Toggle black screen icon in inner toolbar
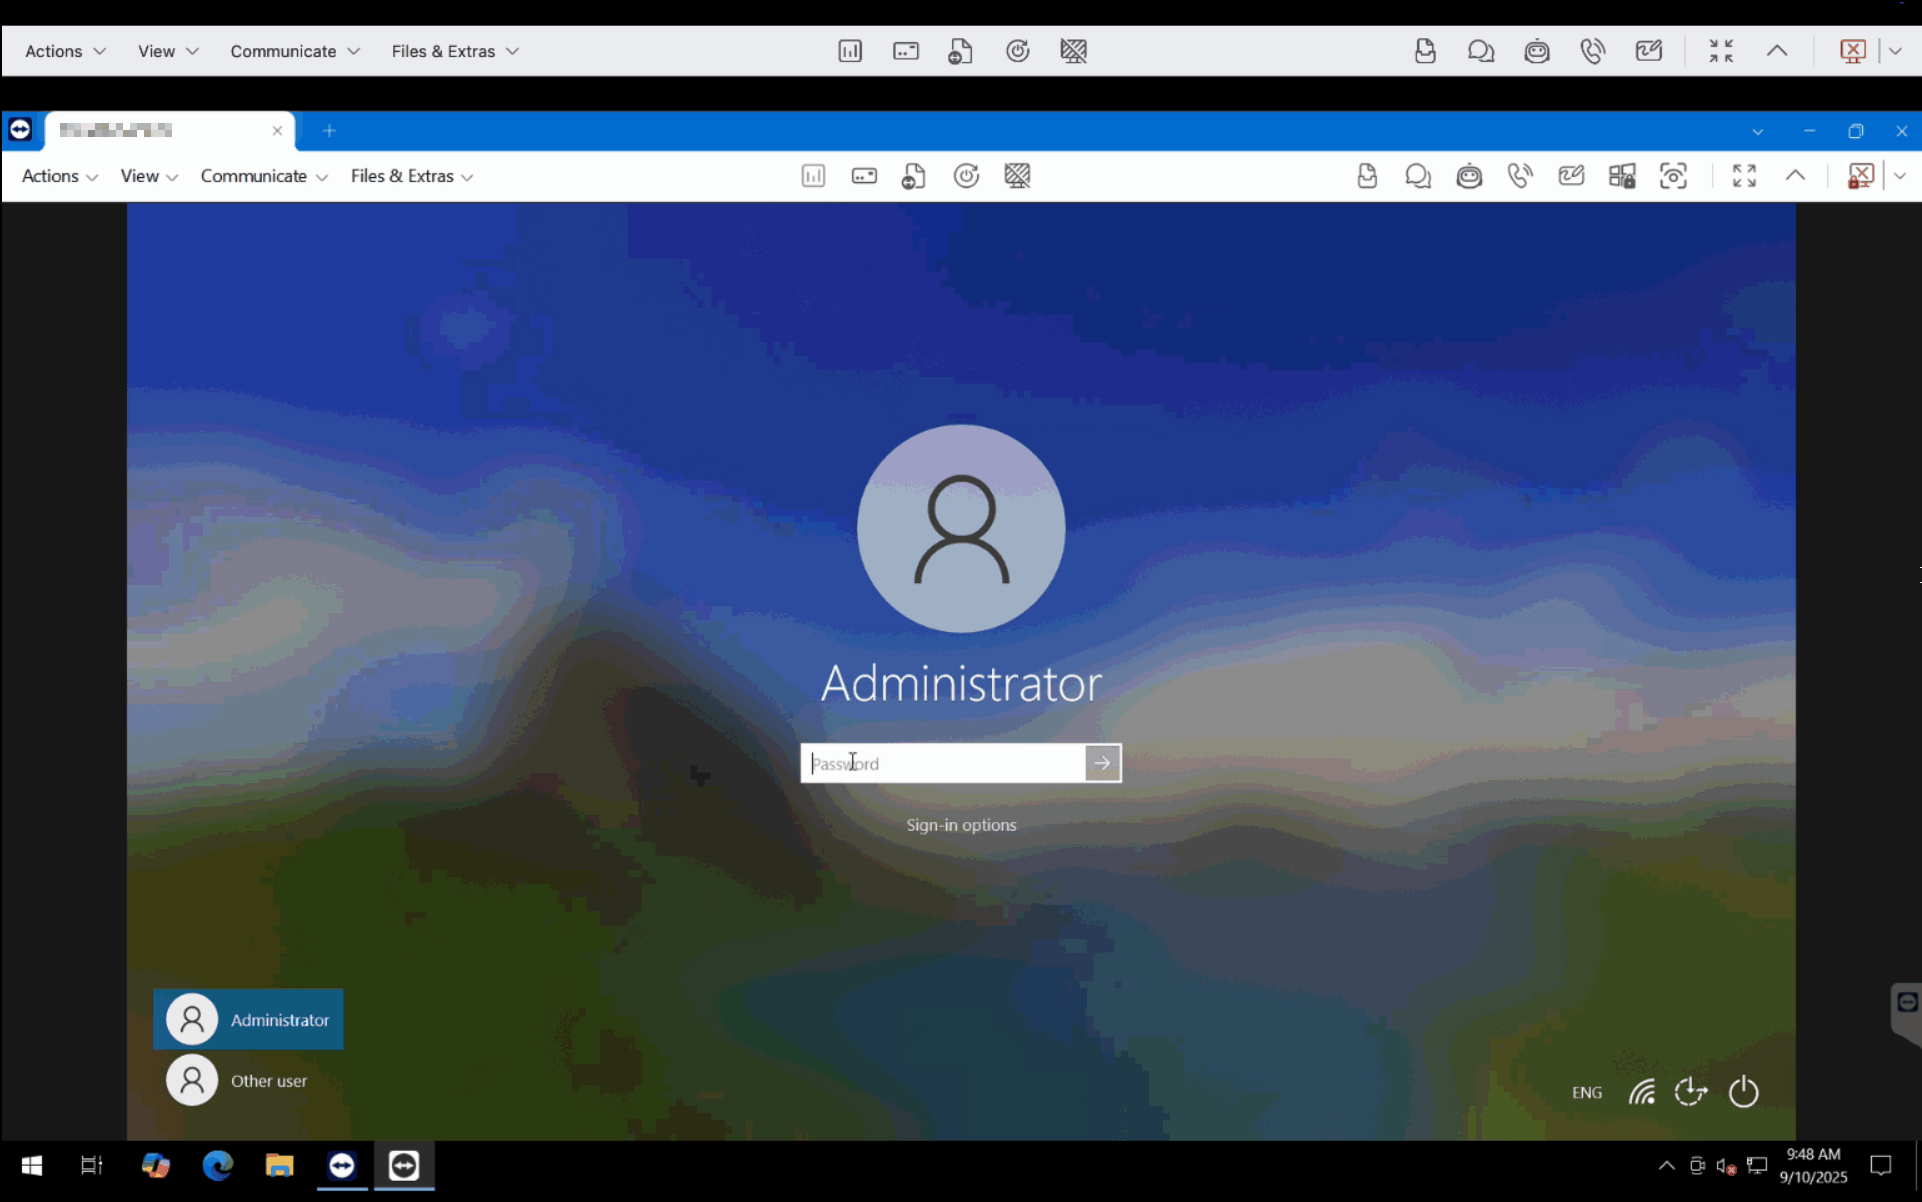 [x=1017, y=176]
